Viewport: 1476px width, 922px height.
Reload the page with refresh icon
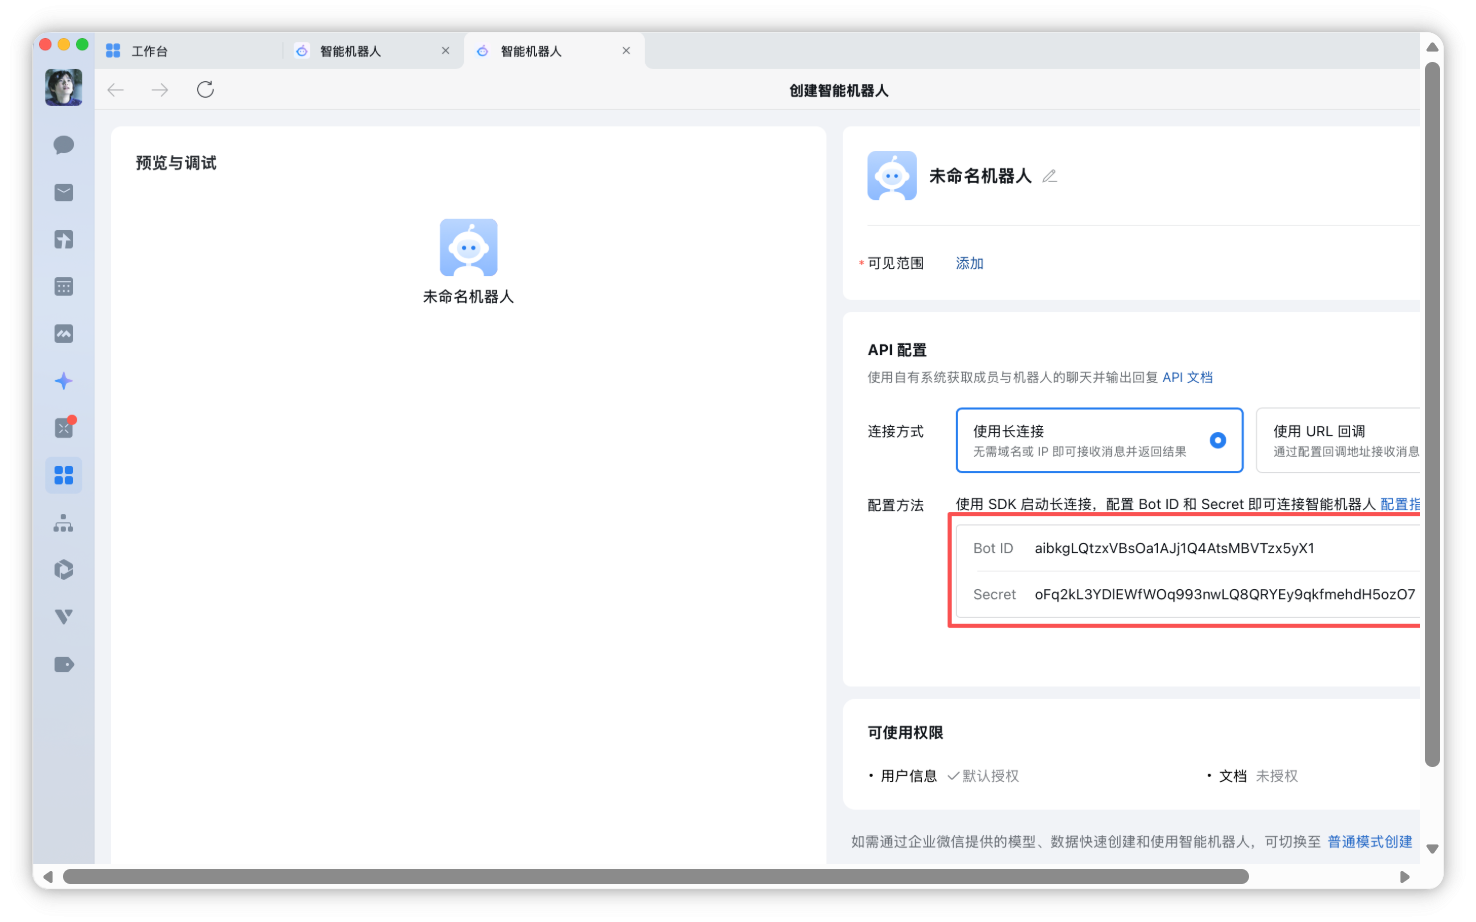206,90
